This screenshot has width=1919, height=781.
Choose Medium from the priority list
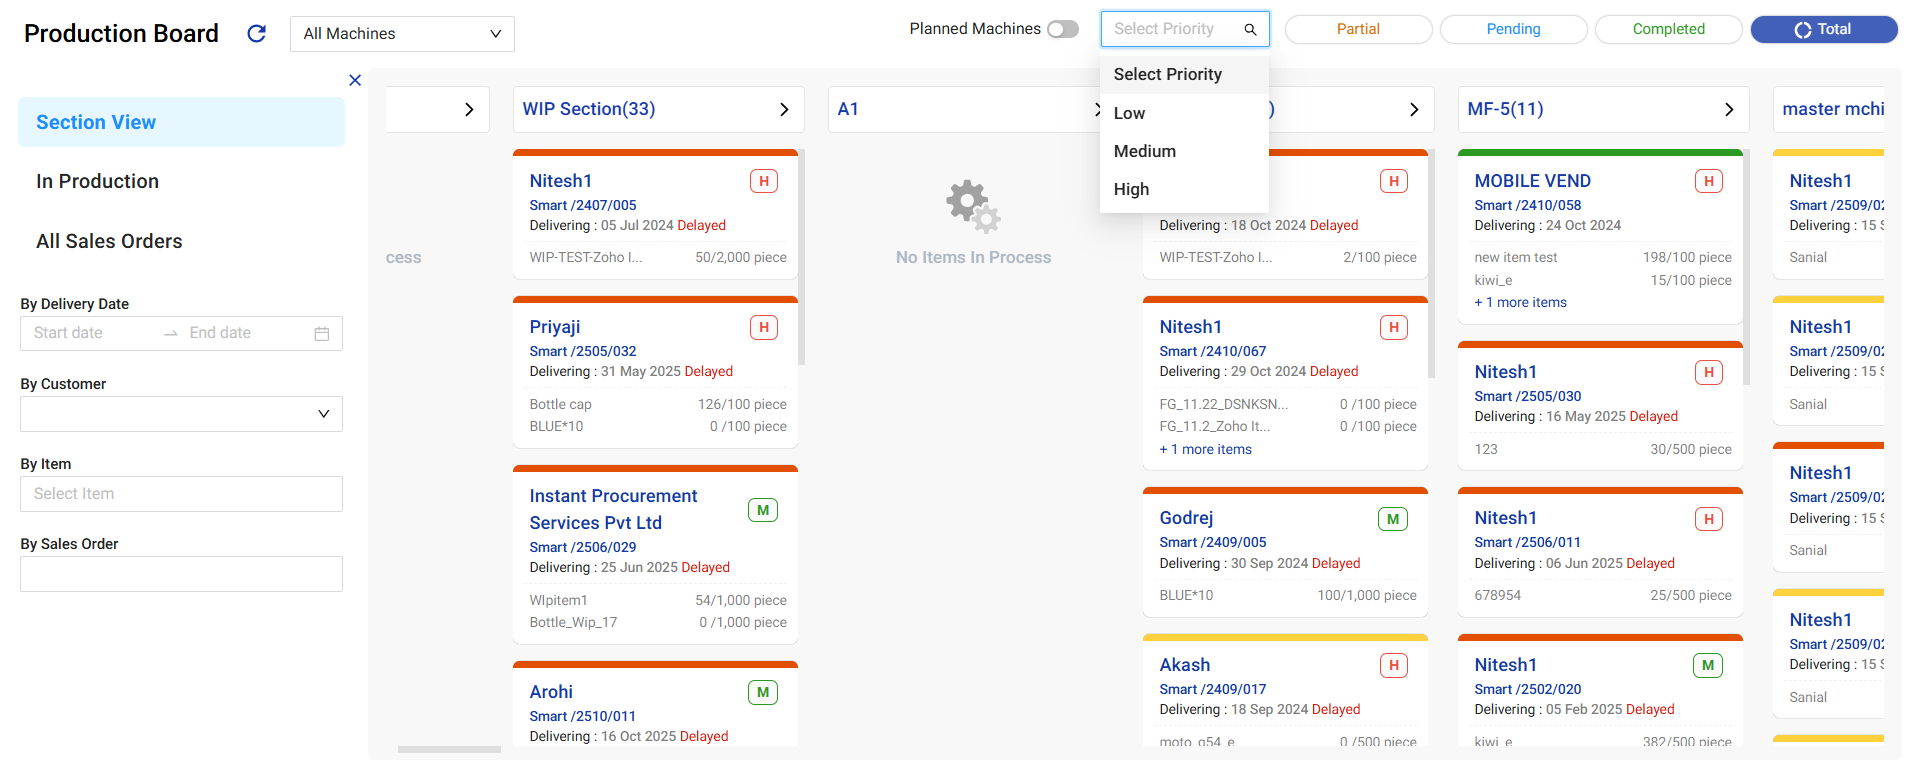coord(1145,151)
